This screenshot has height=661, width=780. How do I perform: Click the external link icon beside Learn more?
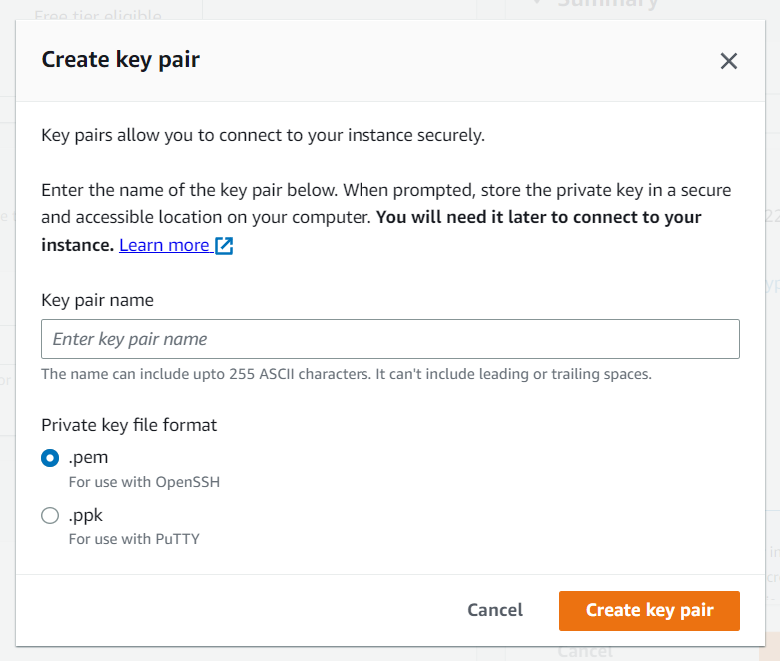(x=224, y=246)
